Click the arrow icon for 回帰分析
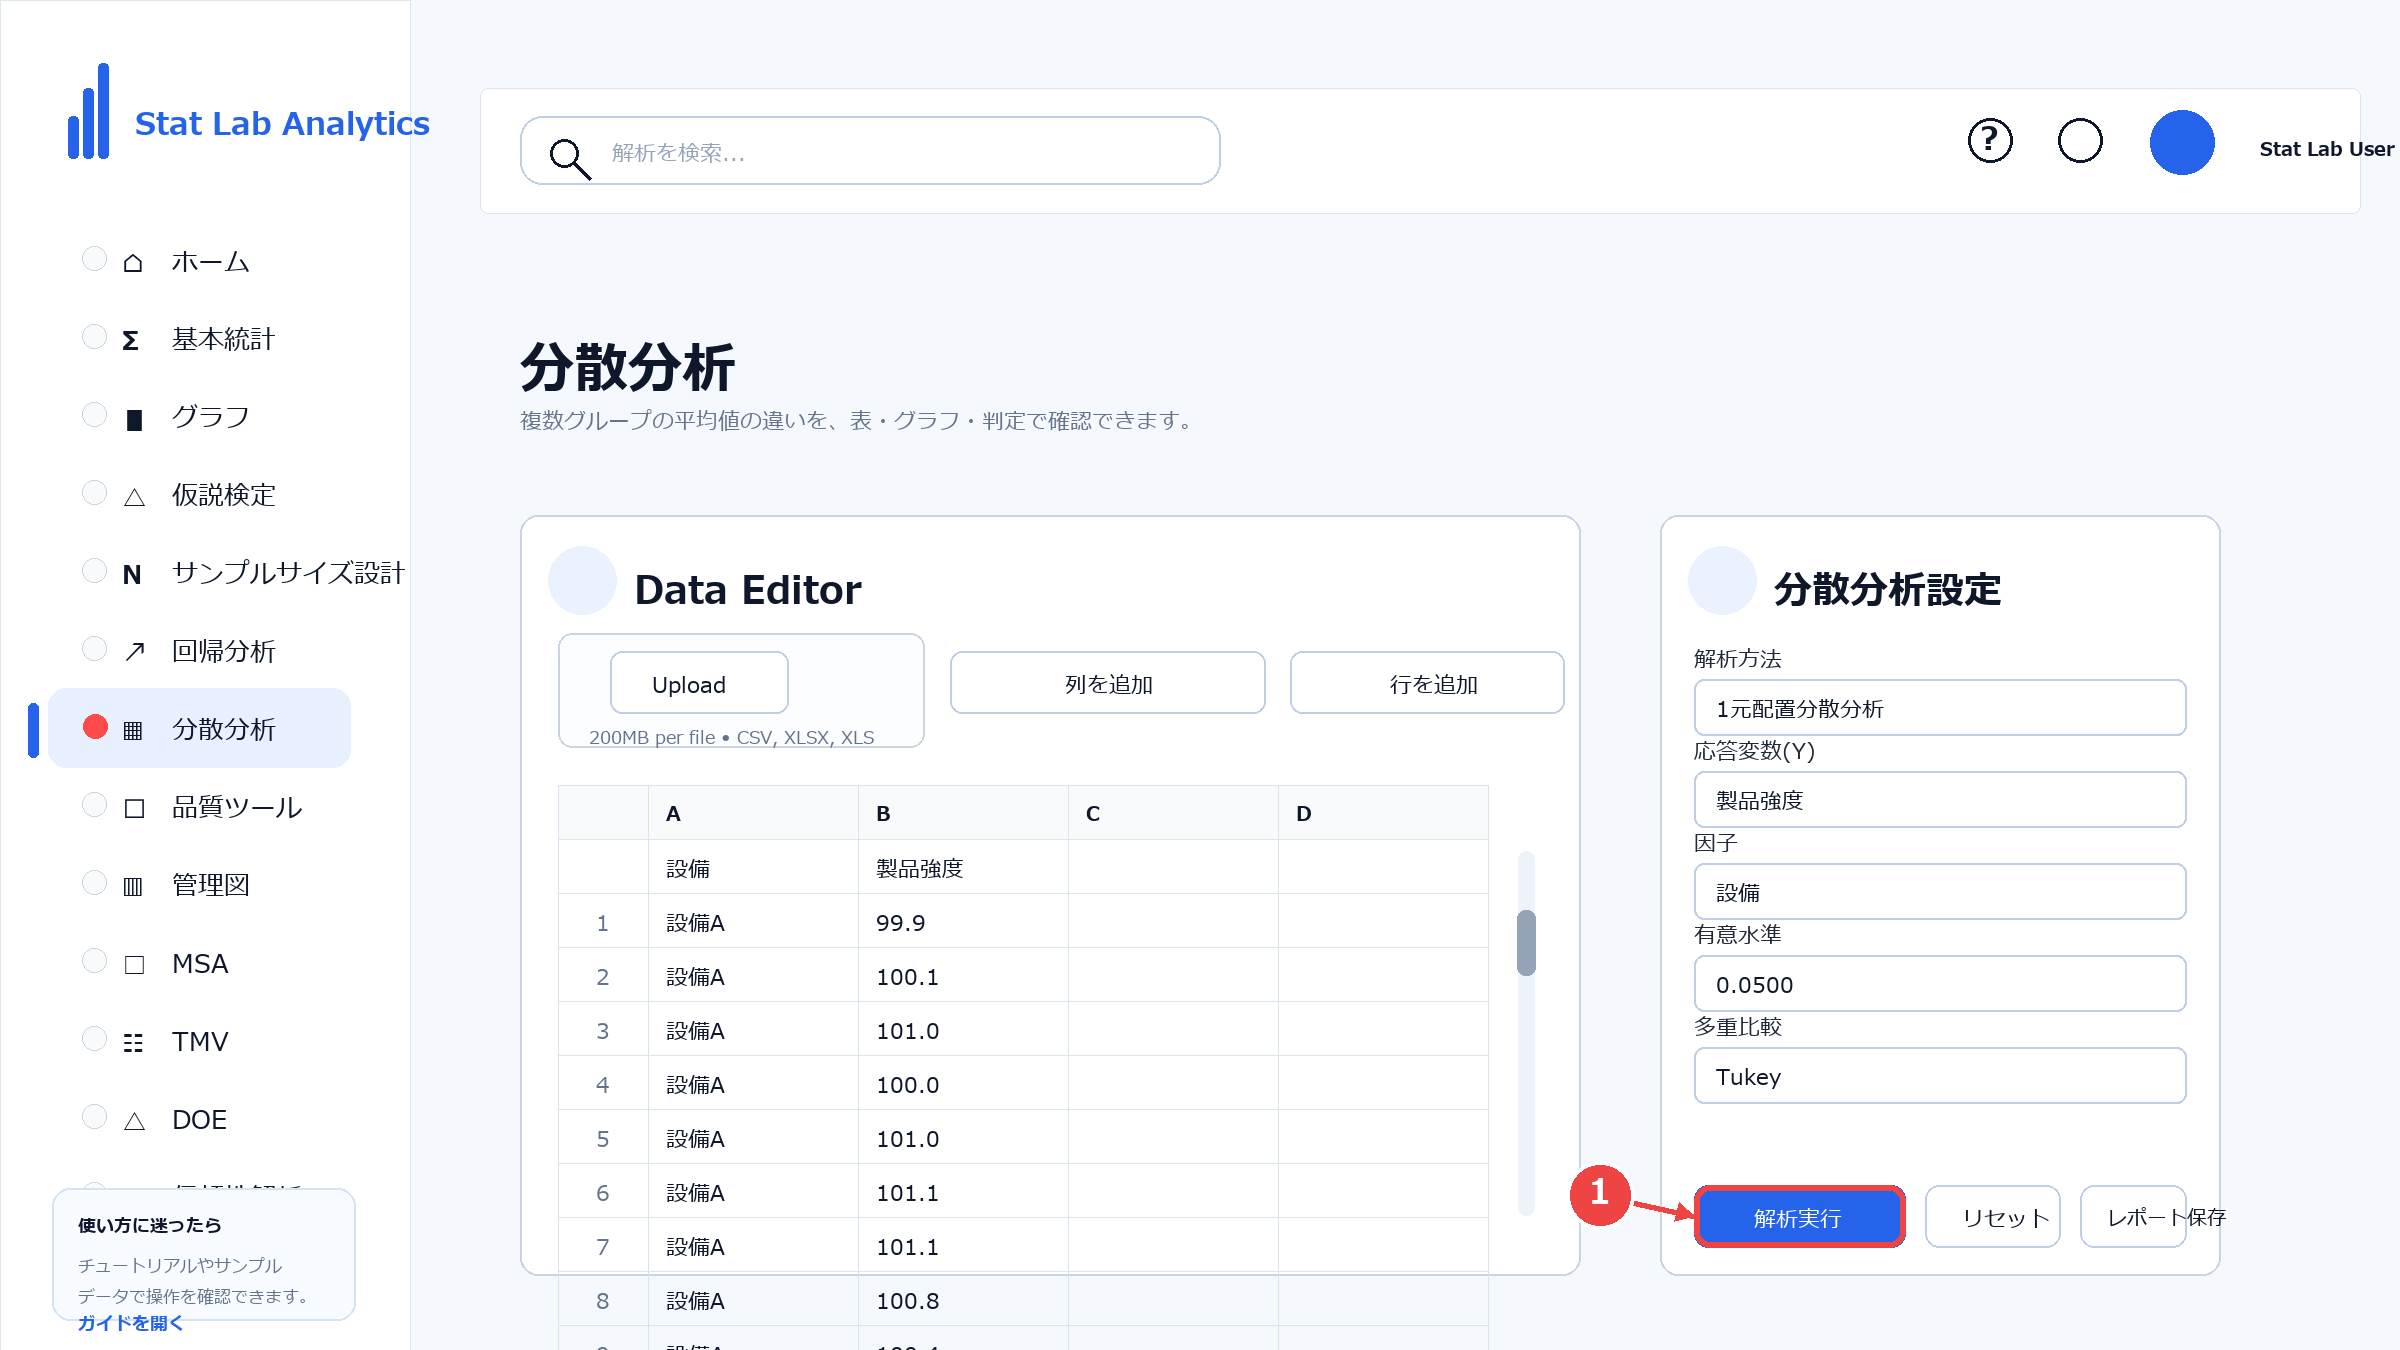 (x=134, y=653)
